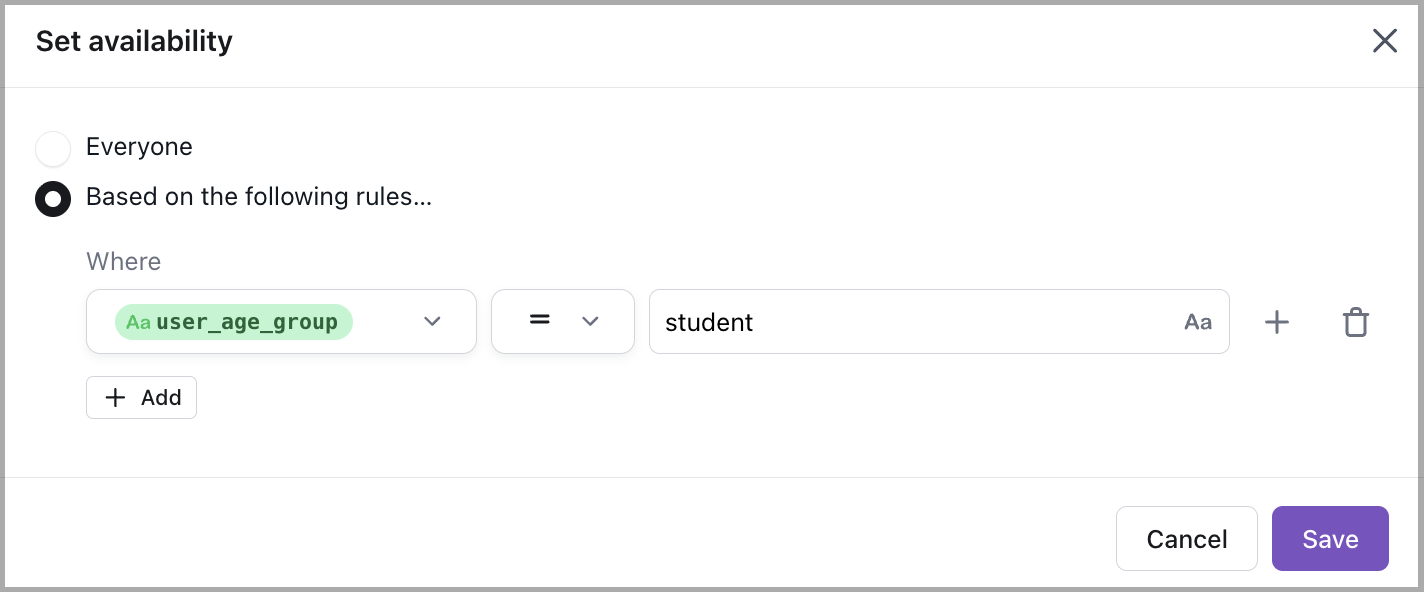Click the chevron next to the = sign
Viewport: 1424px width, 592px height.
click(x=590, y=322)
